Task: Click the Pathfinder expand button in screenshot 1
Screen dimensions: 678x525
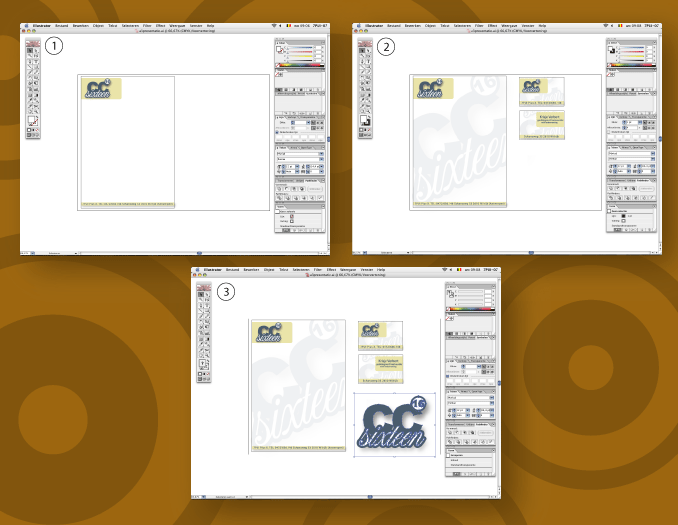Action: click(x=316, y=187)
